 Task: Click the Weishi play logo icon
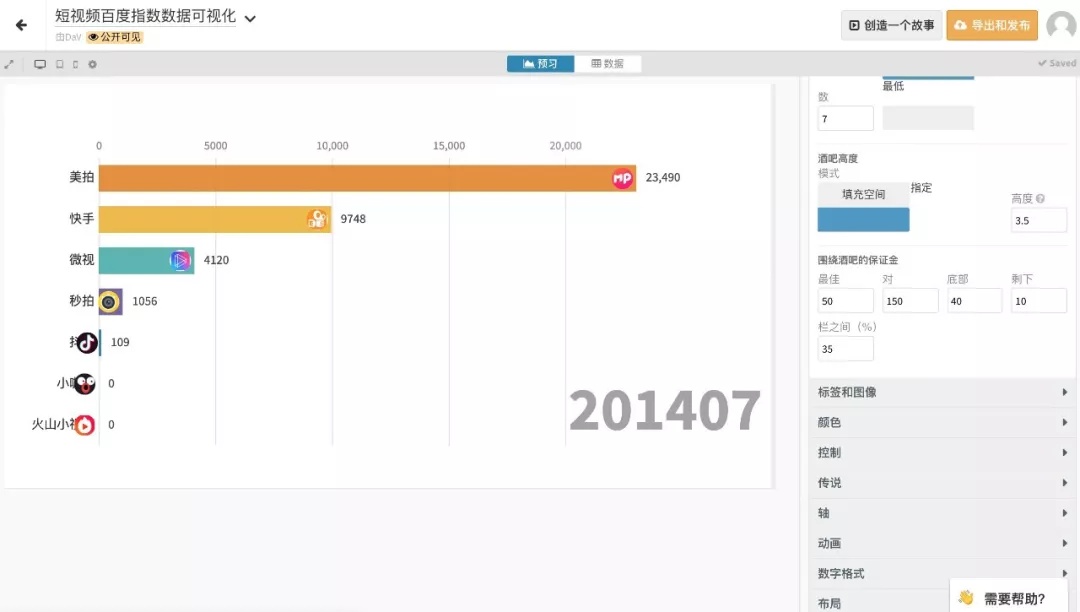click(180, 260)
